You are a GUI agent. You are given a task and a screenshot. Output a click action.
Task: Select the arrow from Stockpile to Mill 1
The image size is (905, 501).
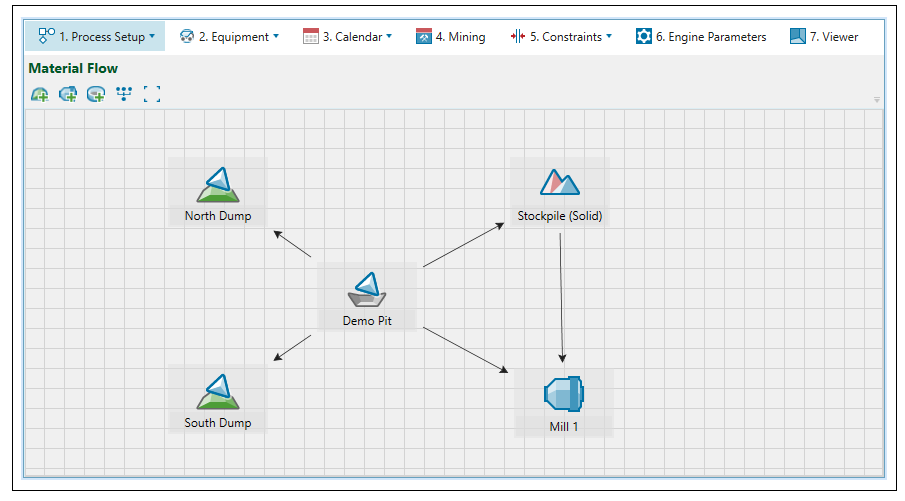[x=561, y=298]
